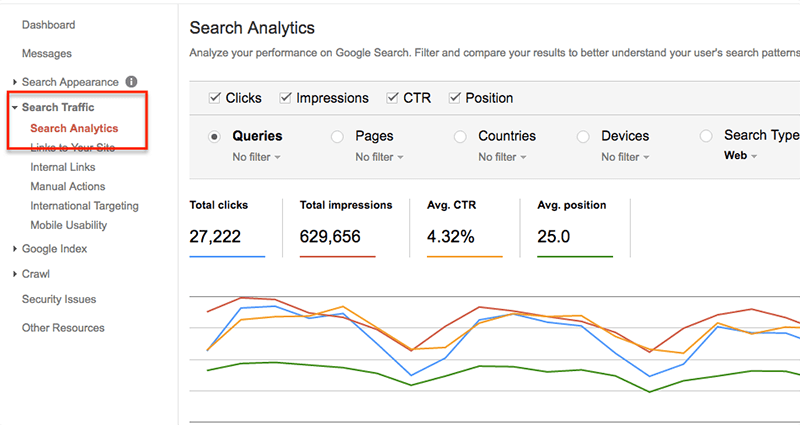
Task: Click the Security Issues link
Action: pos(59,299)
